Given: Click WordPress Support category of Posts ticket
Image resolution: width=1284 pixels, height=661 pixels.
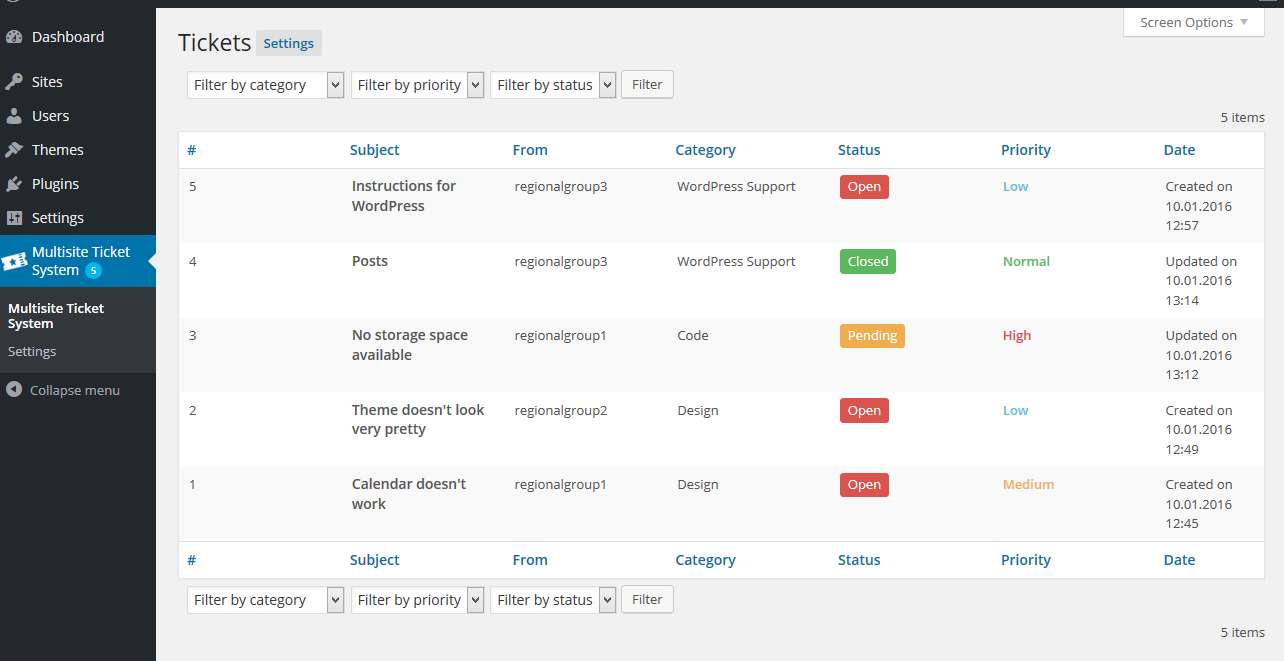Looking at the screenshot, I should coord(736,261).
